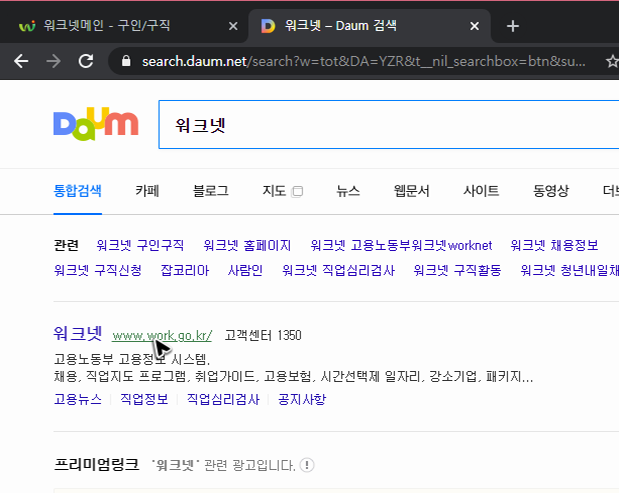The width and height of the screenshot is (619, 493).
Task: Open the 웹문서 search tab
Action: [x=411, y=191]
